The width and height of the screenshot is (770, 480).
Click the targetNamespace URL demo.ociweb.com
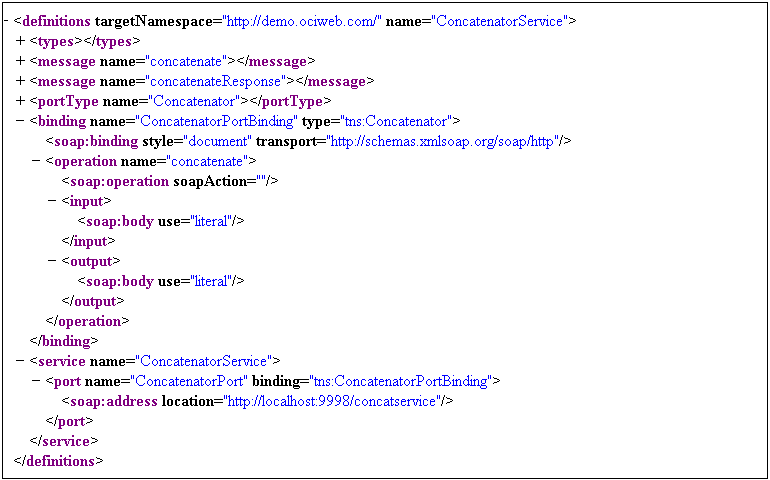click(303, 22)
